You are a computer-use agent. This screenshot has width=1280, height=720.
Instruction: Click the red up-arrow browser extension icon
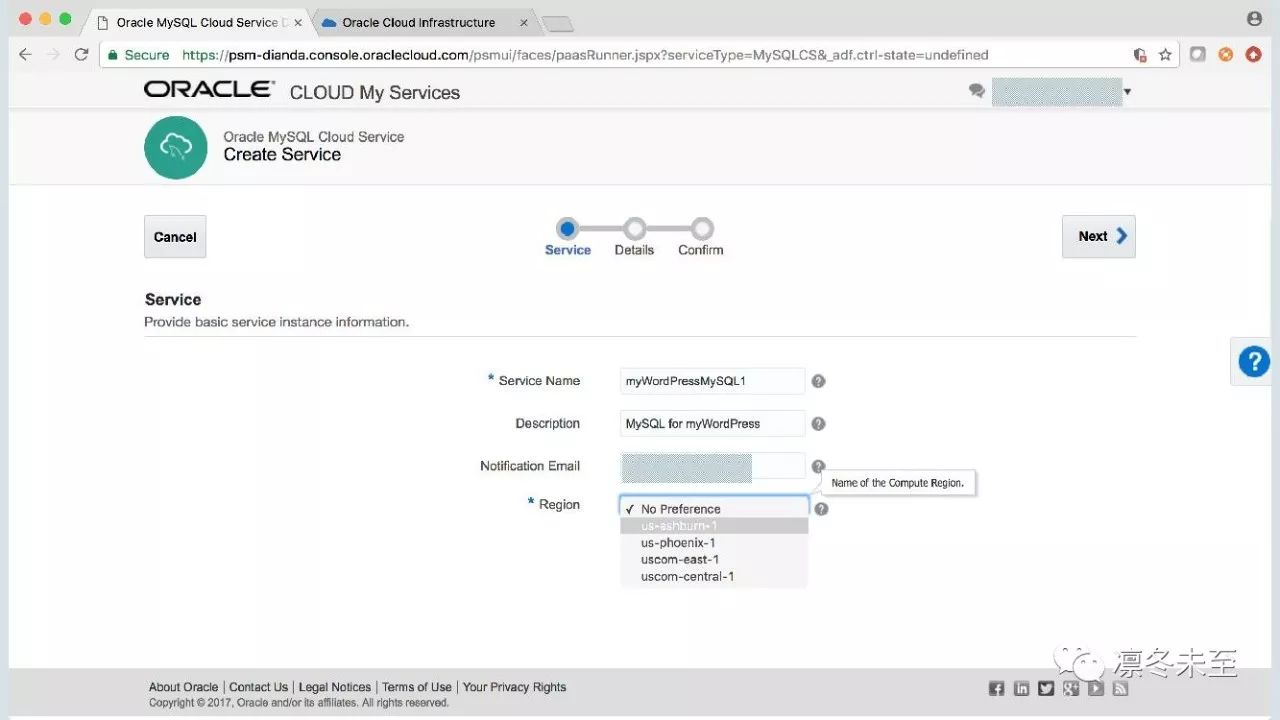click(x=1253, y=54)
